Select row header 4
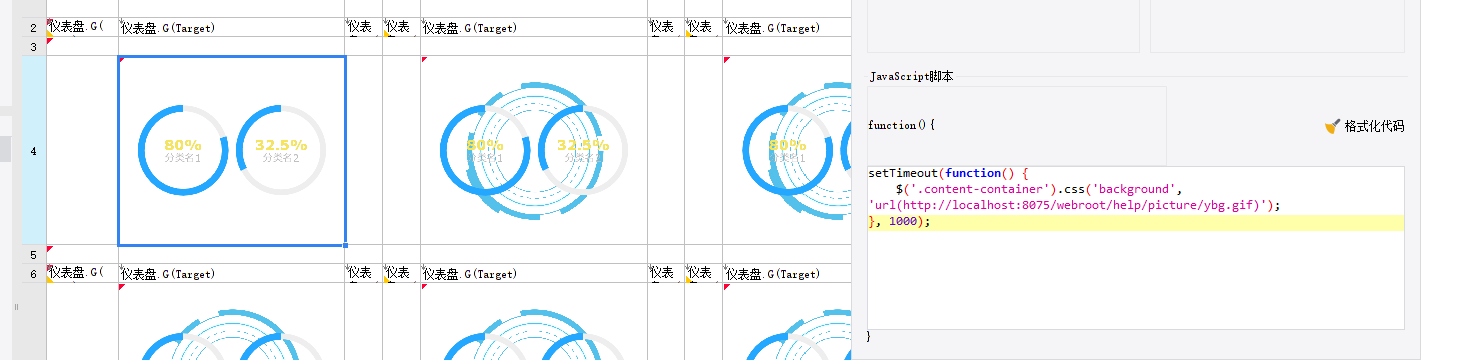The image size is (1477, 360). click(x=33, y=150)
